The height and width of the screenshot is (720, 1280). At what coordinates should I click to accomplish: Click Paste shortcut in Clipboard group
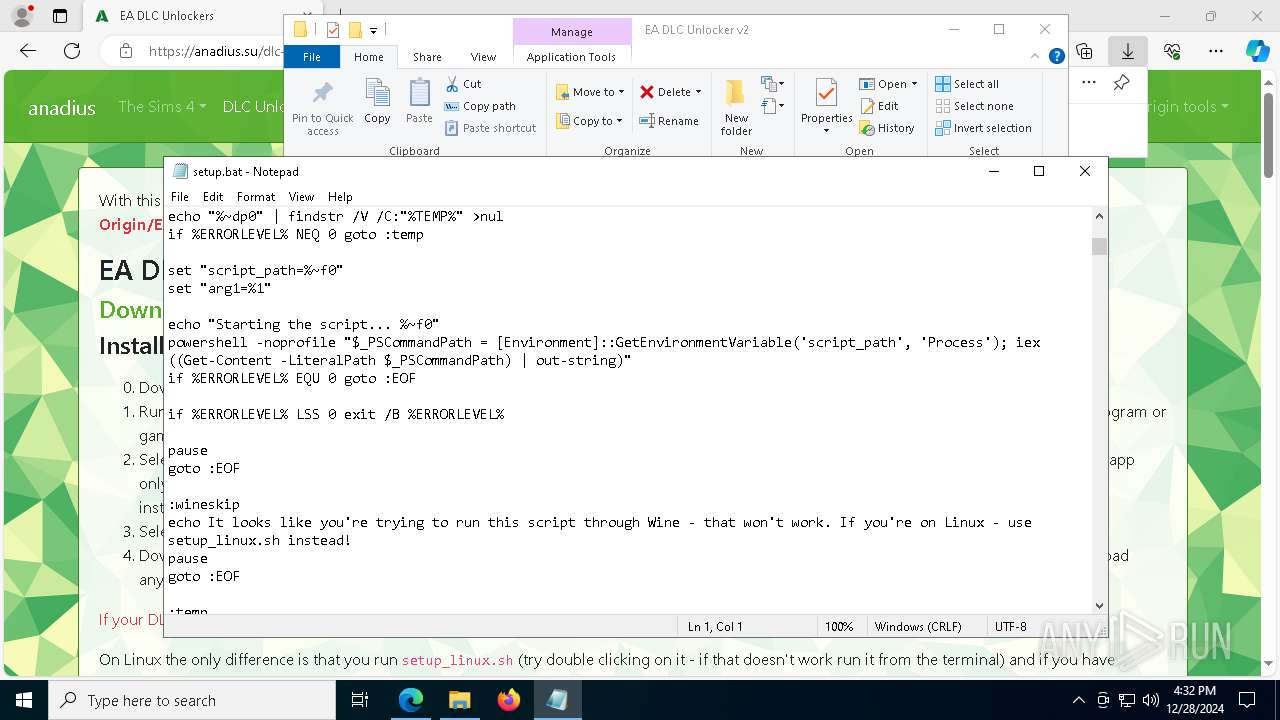(490, 128)
